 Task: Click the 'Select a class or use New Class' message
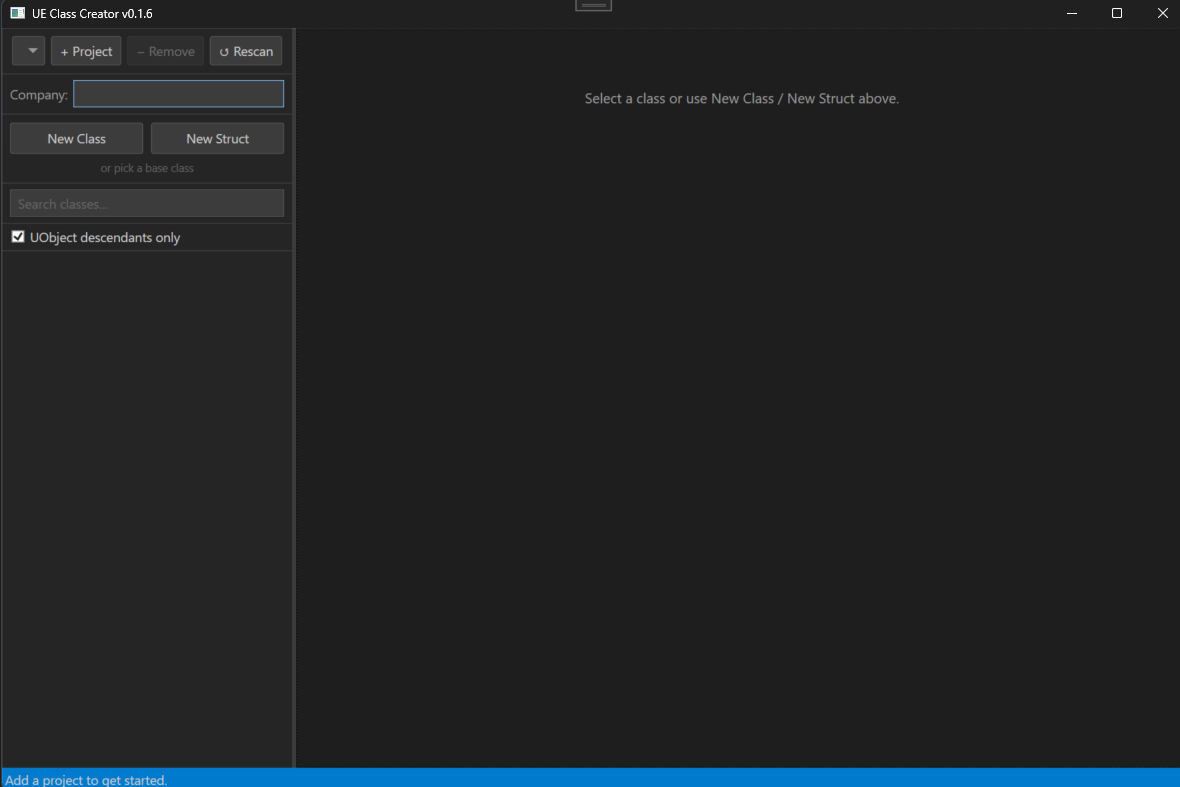pos(741,99)
